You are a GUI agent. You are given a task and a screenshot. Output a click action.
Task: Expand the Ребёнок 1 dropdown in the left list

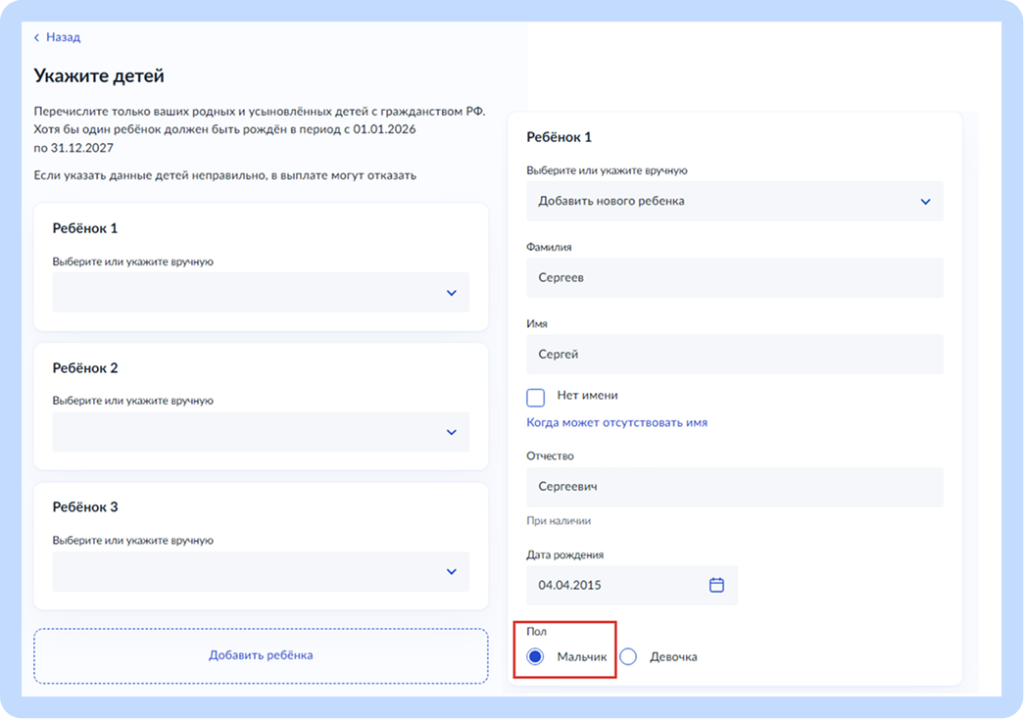261,292
